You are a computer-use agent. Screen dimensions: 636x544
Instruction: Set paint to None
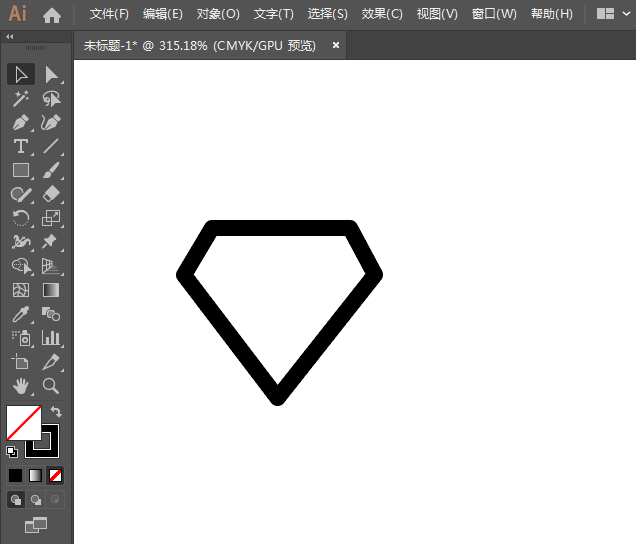point(56,475)
